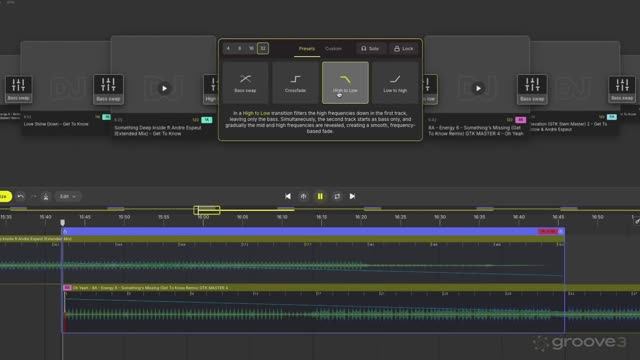Click the yellow viewport box on overview bar
This screenshot has height=360, width=640.
(x=207, y=210)
